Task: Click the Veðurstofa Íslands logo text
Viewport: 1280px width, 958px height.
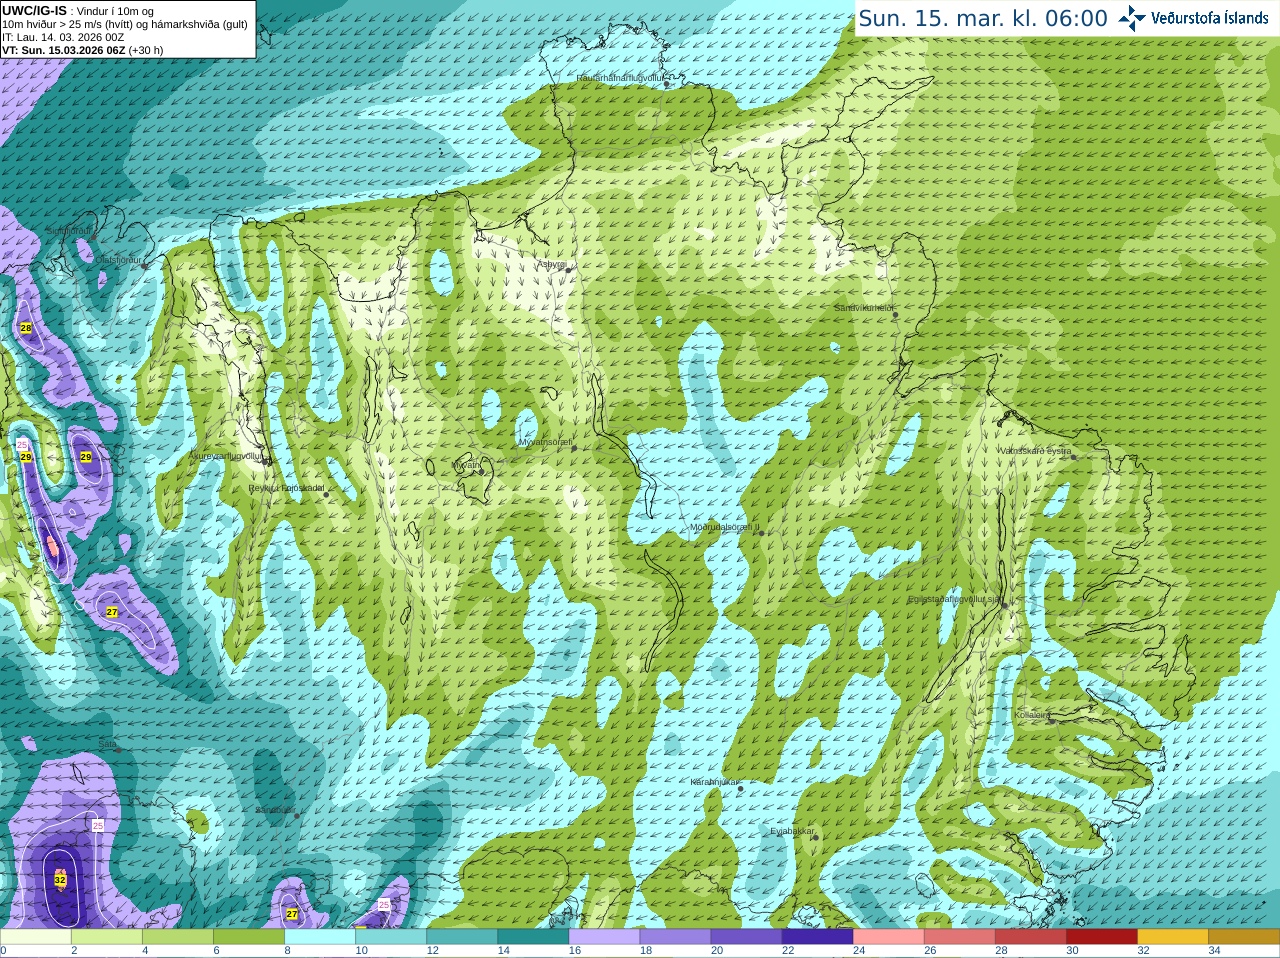Action: coord(1209,18)
